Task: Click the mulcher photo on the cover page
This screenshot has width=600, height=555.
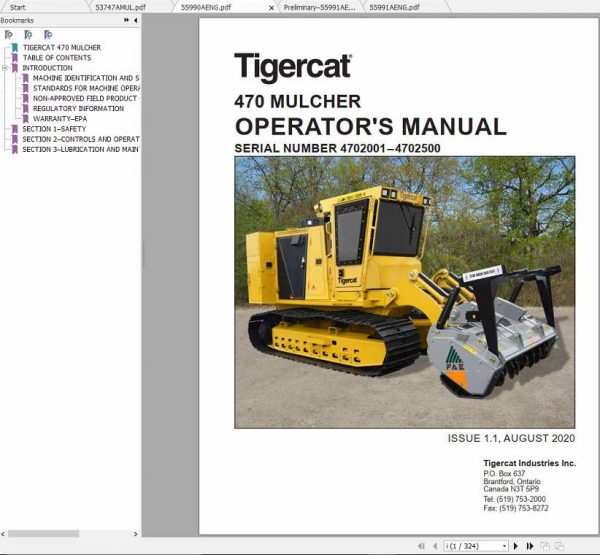Action: 404,292
